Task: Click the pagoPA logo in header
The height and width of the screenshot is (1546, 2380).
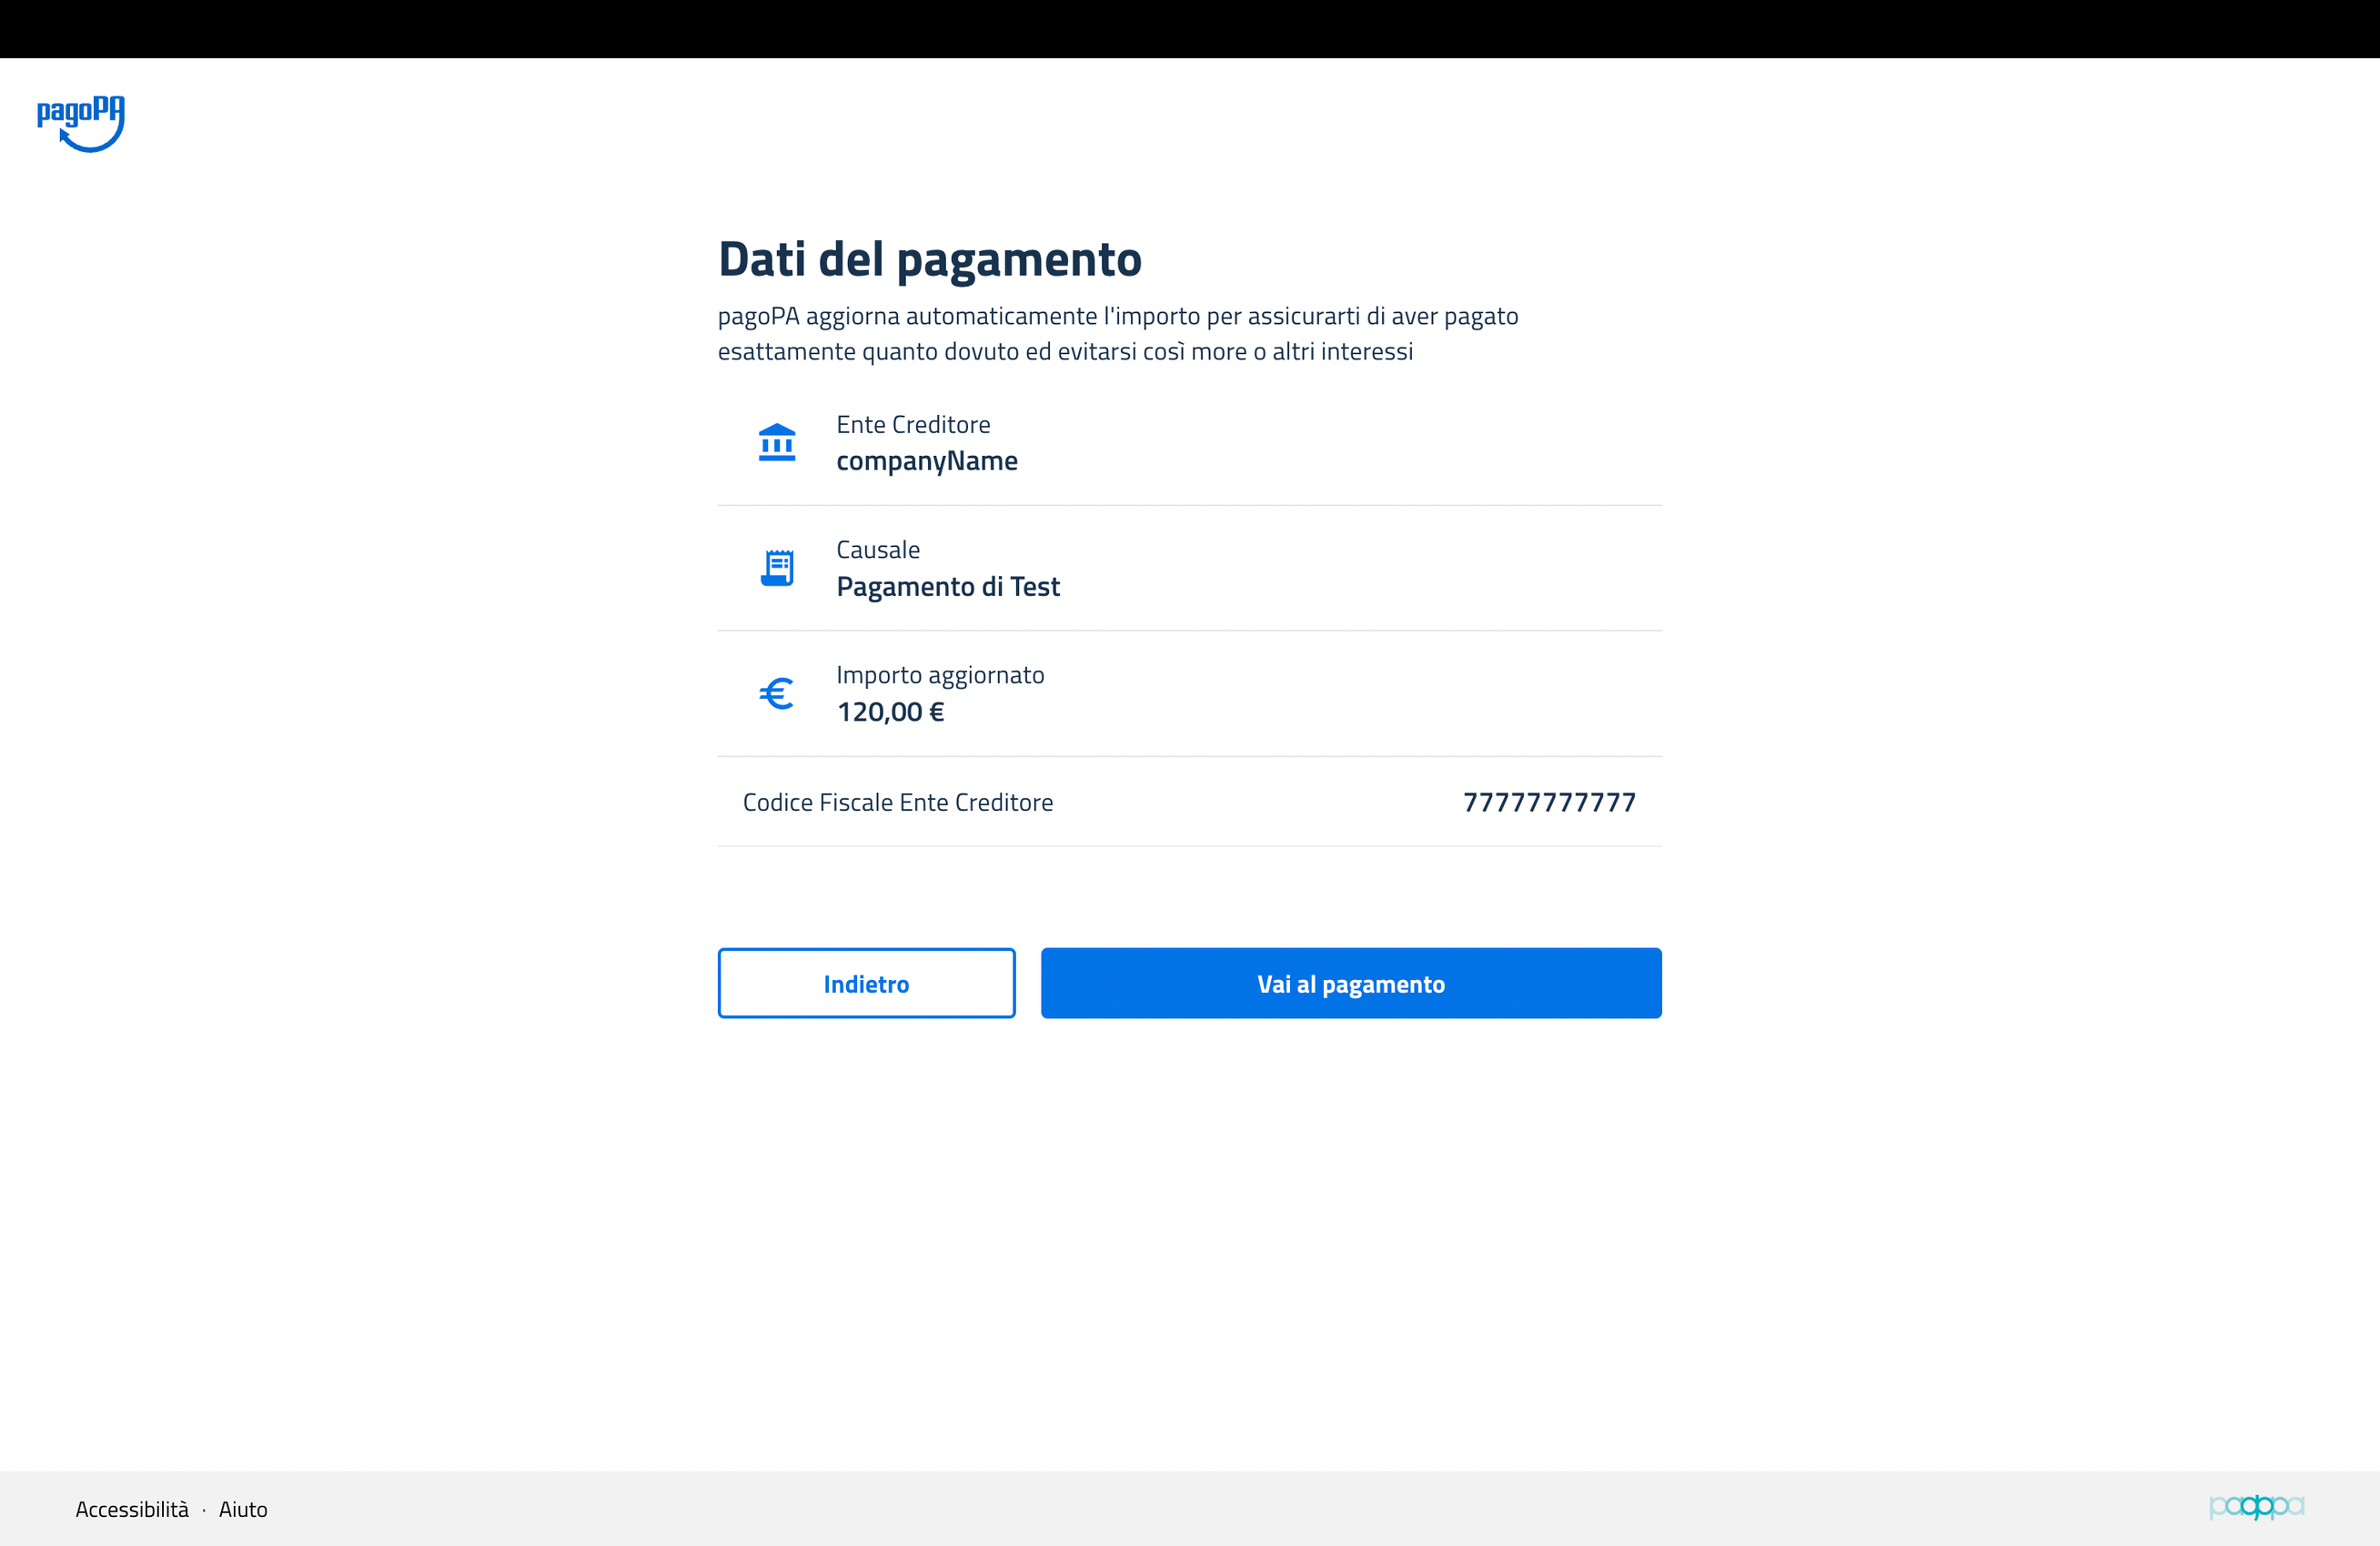Action: [x=81, y=123]
